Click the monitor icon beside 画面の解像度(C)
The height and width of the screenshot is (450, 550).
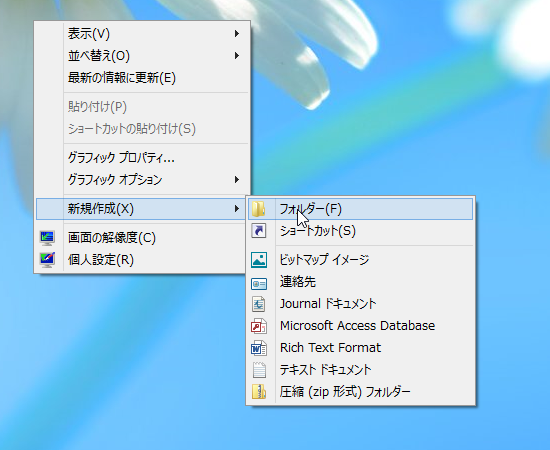point(47,238)
